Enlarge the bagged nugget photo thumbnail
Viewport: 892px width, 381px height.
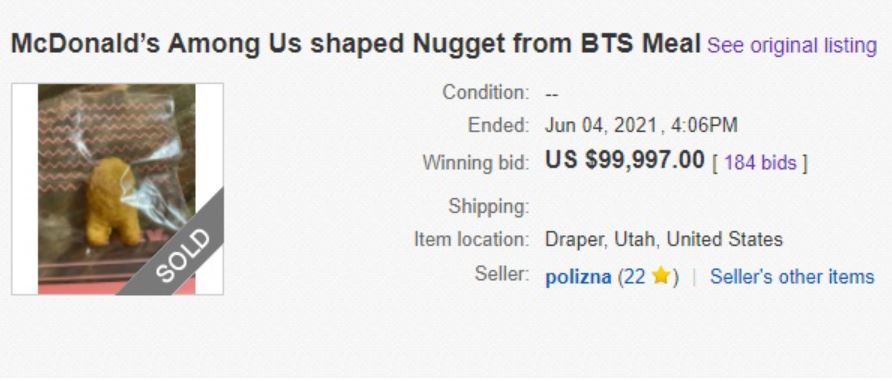[117, 189]
